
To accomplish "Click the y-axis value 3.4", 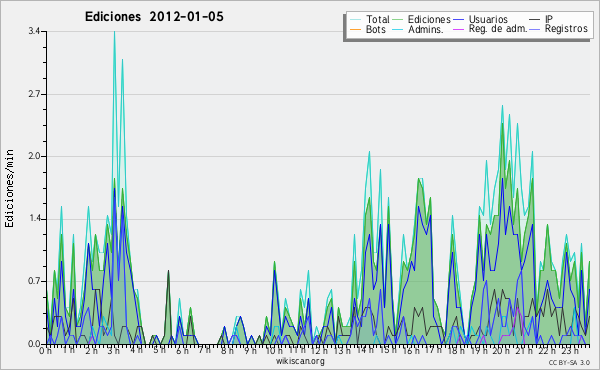I will pyautogui.click(x=34, y=31).
